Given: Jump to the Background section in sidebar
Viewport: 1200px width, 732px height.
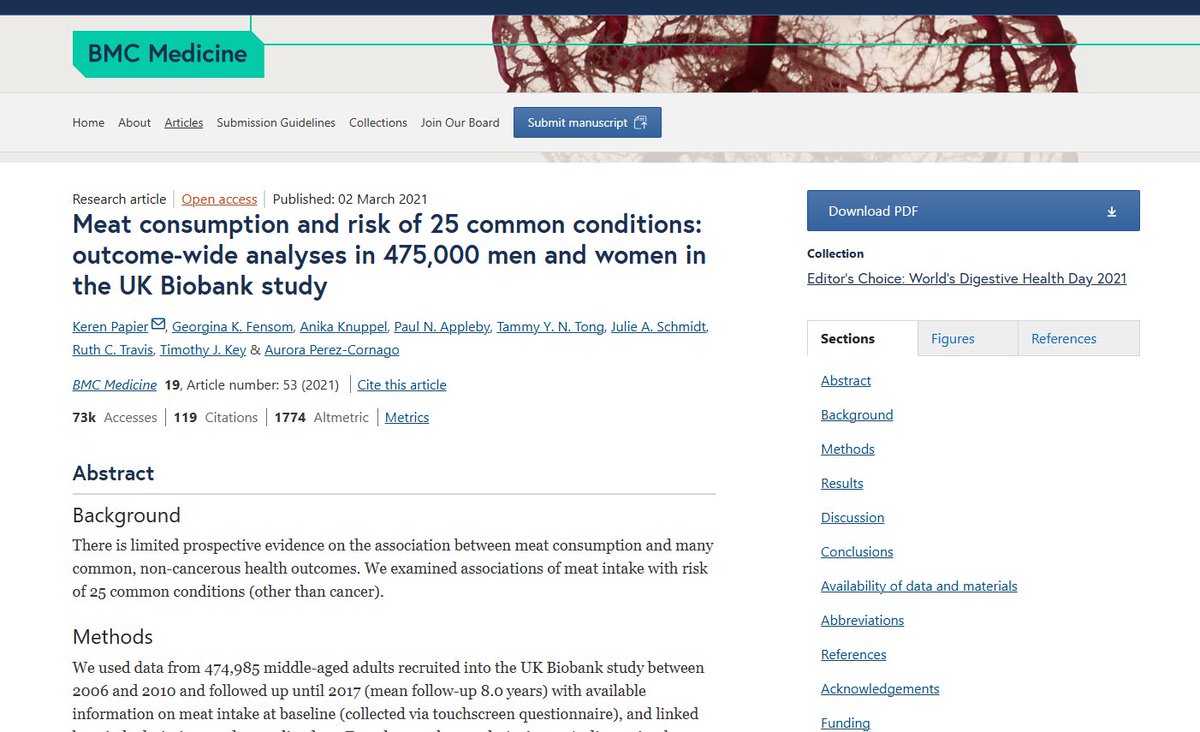Looking at the screenshot, I should click(857, 415).
